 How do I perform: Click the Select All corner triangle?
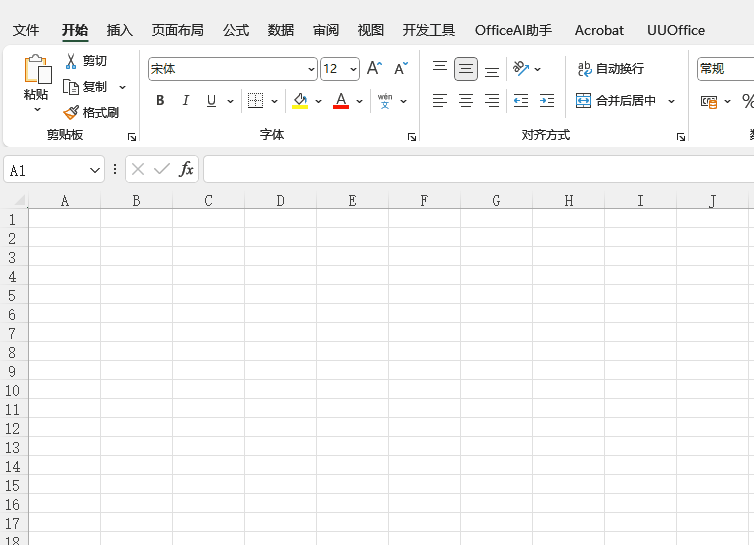pos(19,200)
